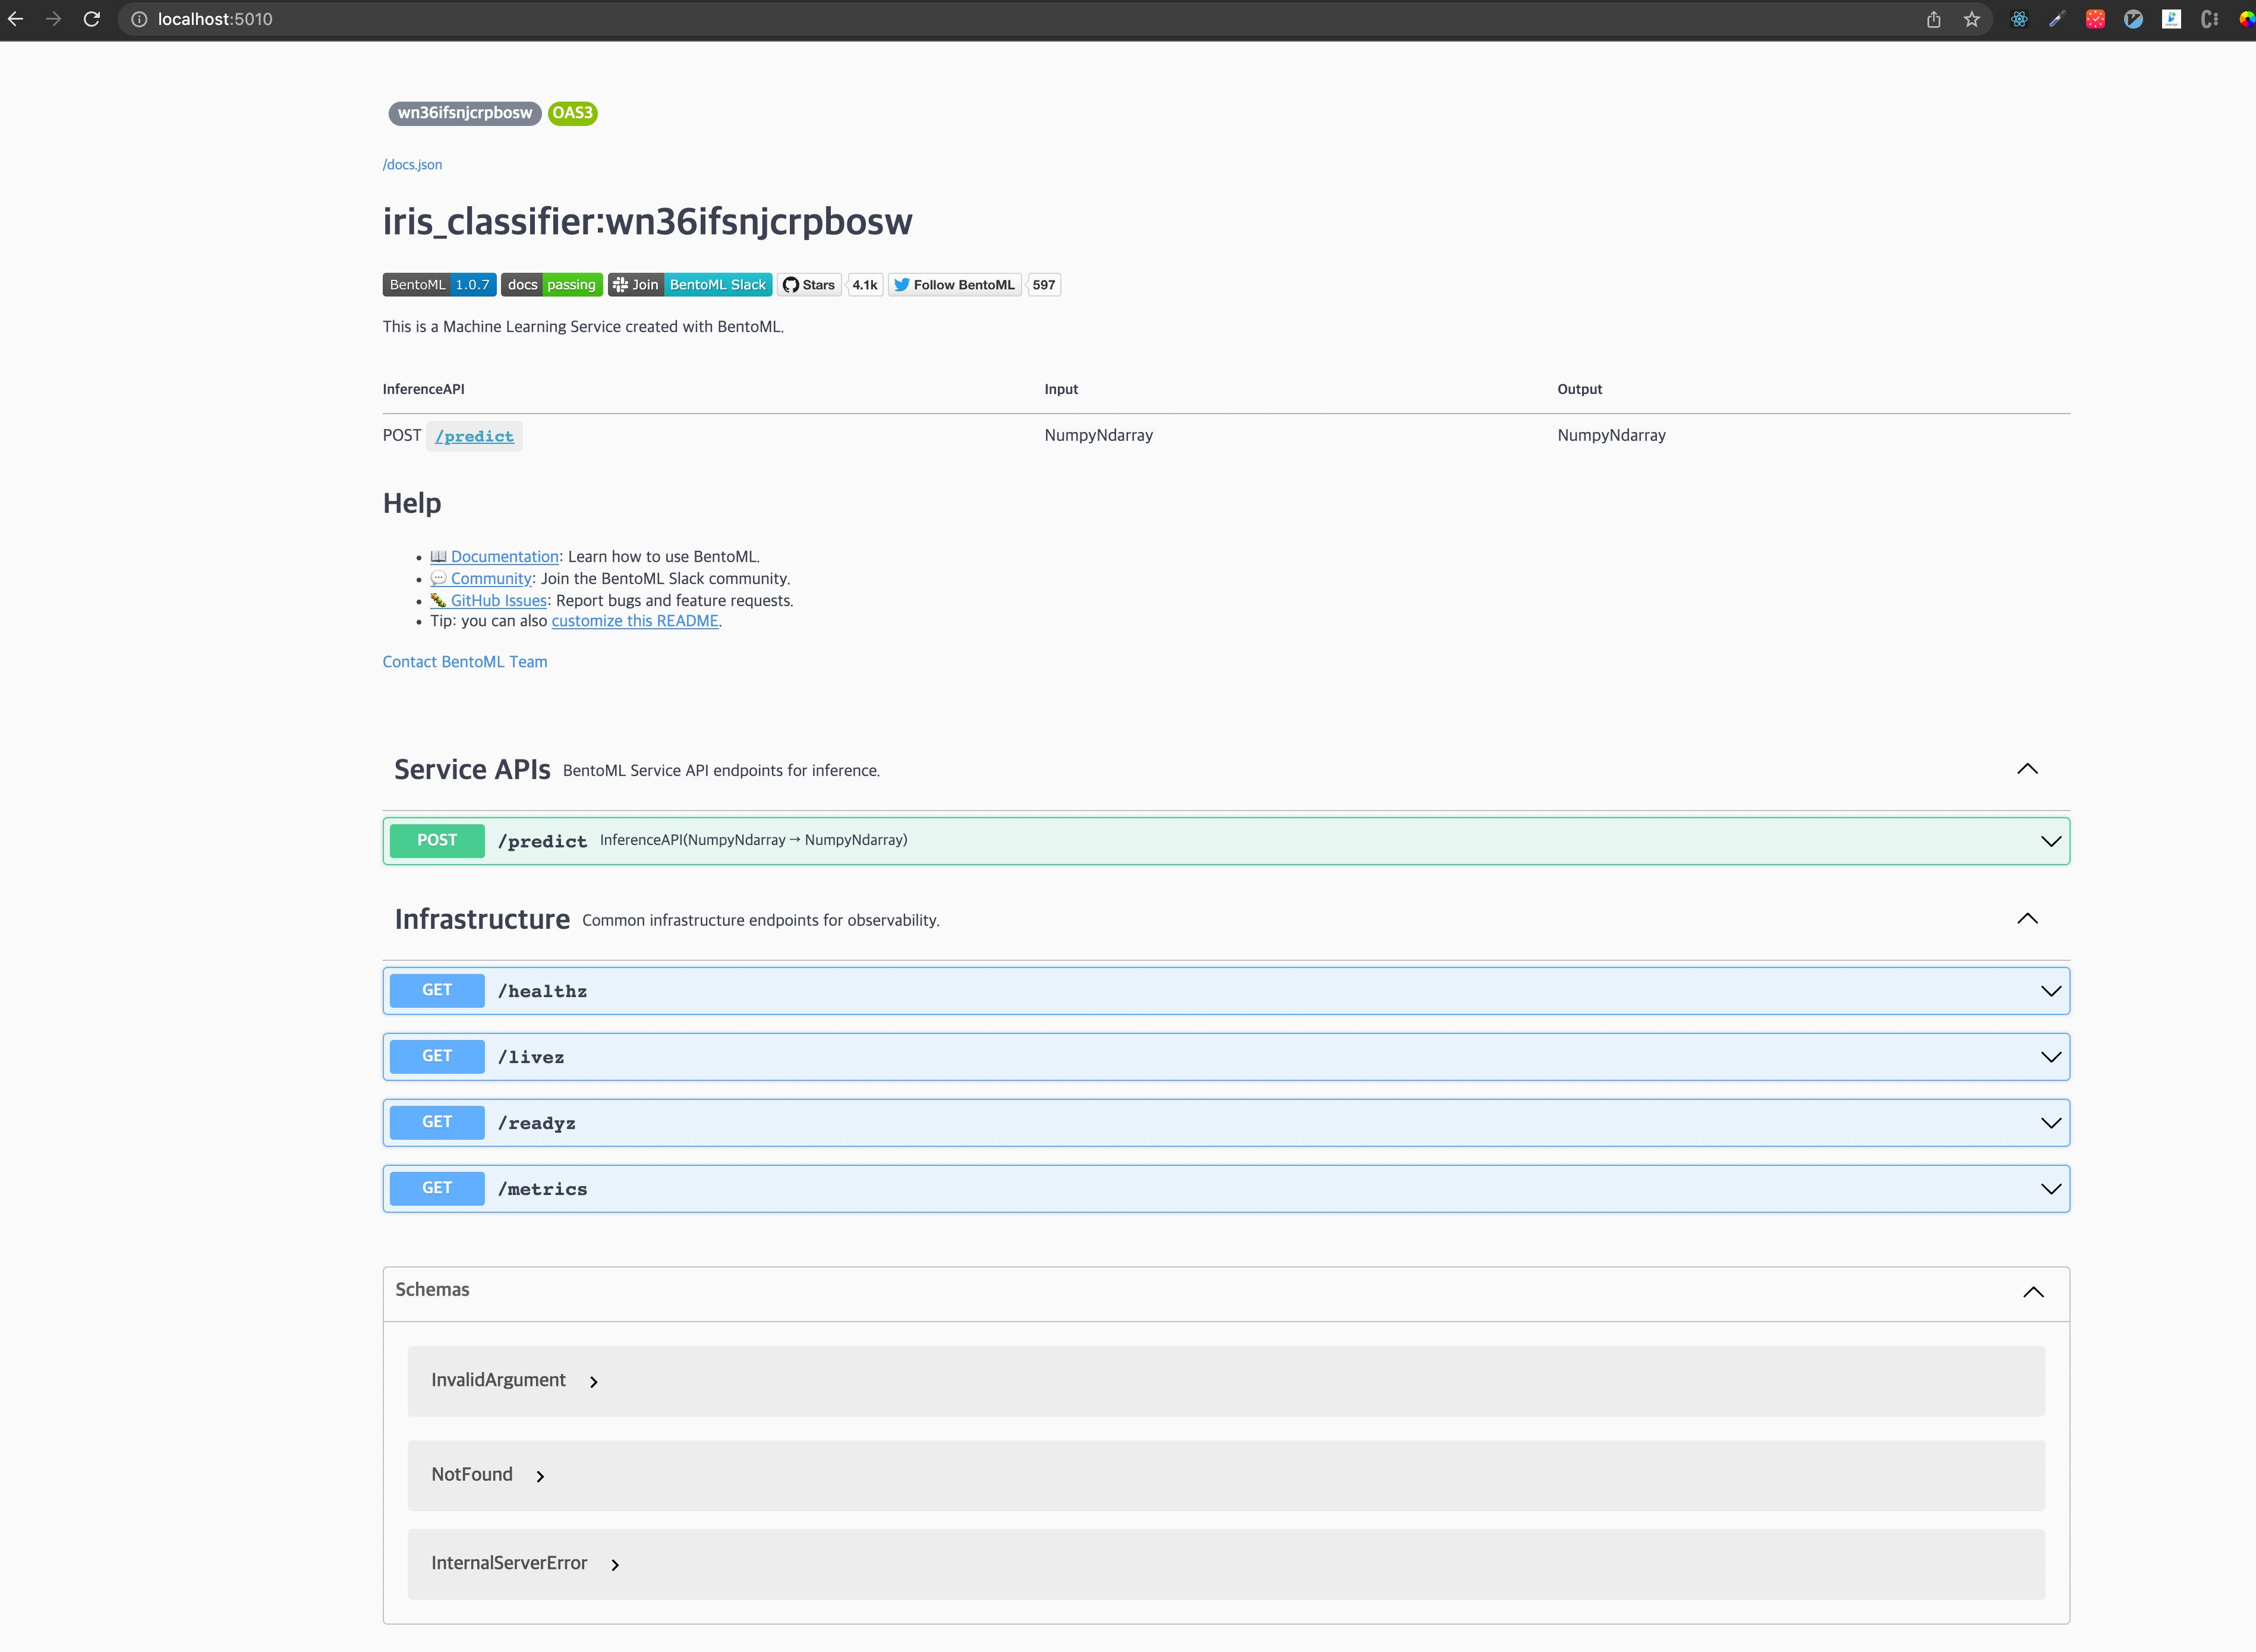This screenshot has width=2256, height=1652.
Task: Click the 4.1k stars count badge
Action: point(864,285)
